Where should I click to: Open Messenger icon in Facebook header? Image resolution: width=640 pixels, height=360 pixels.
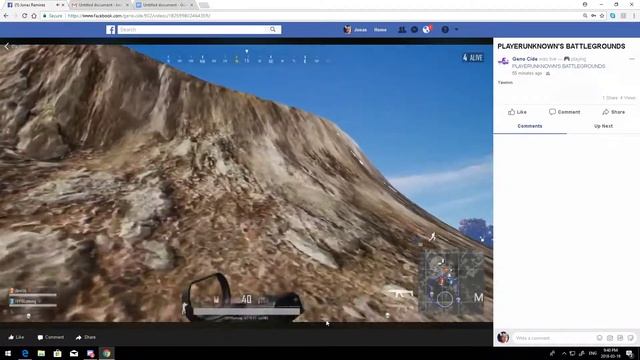(414, 30)
